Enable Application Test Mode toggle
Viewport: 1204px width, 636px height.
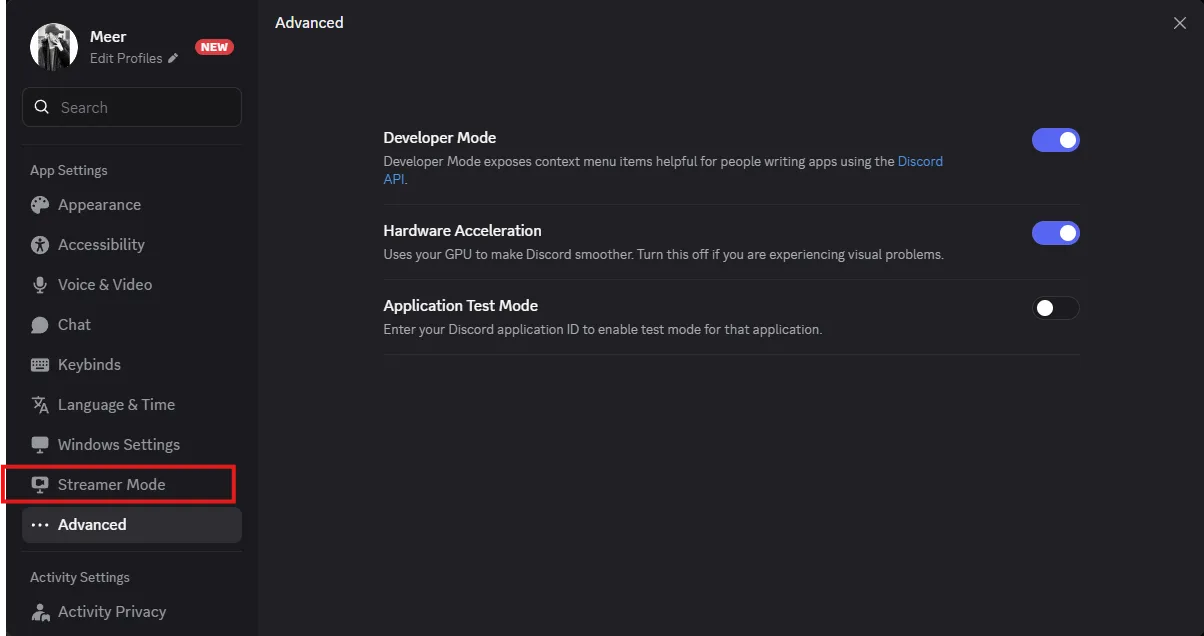point(1055,309)
